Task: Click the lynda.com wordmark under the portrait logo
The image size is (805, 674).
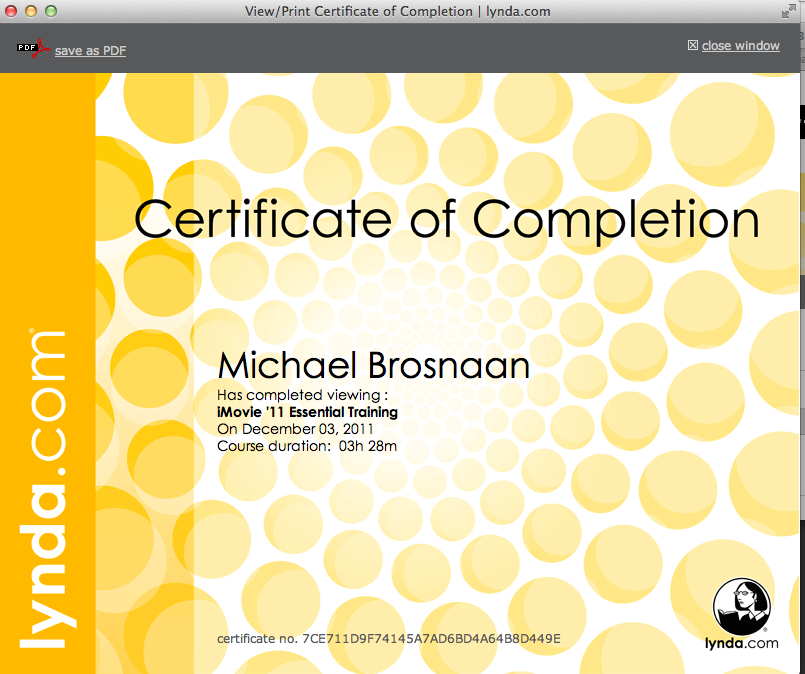Action: pyautogui.click(x=741, y=644)
